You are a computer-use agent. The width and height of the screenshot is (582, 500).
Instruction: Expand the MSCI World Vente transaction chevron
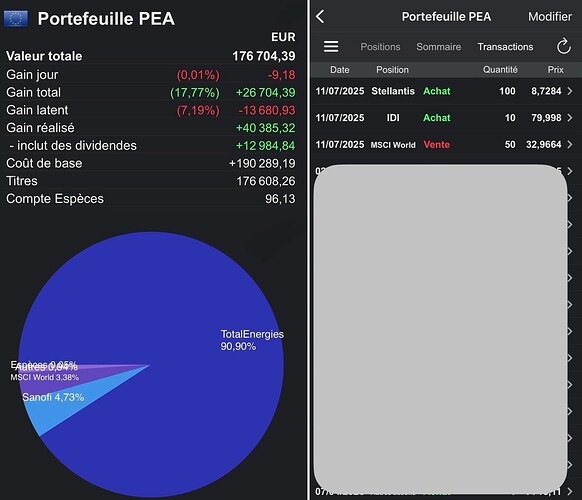point(570,144)
